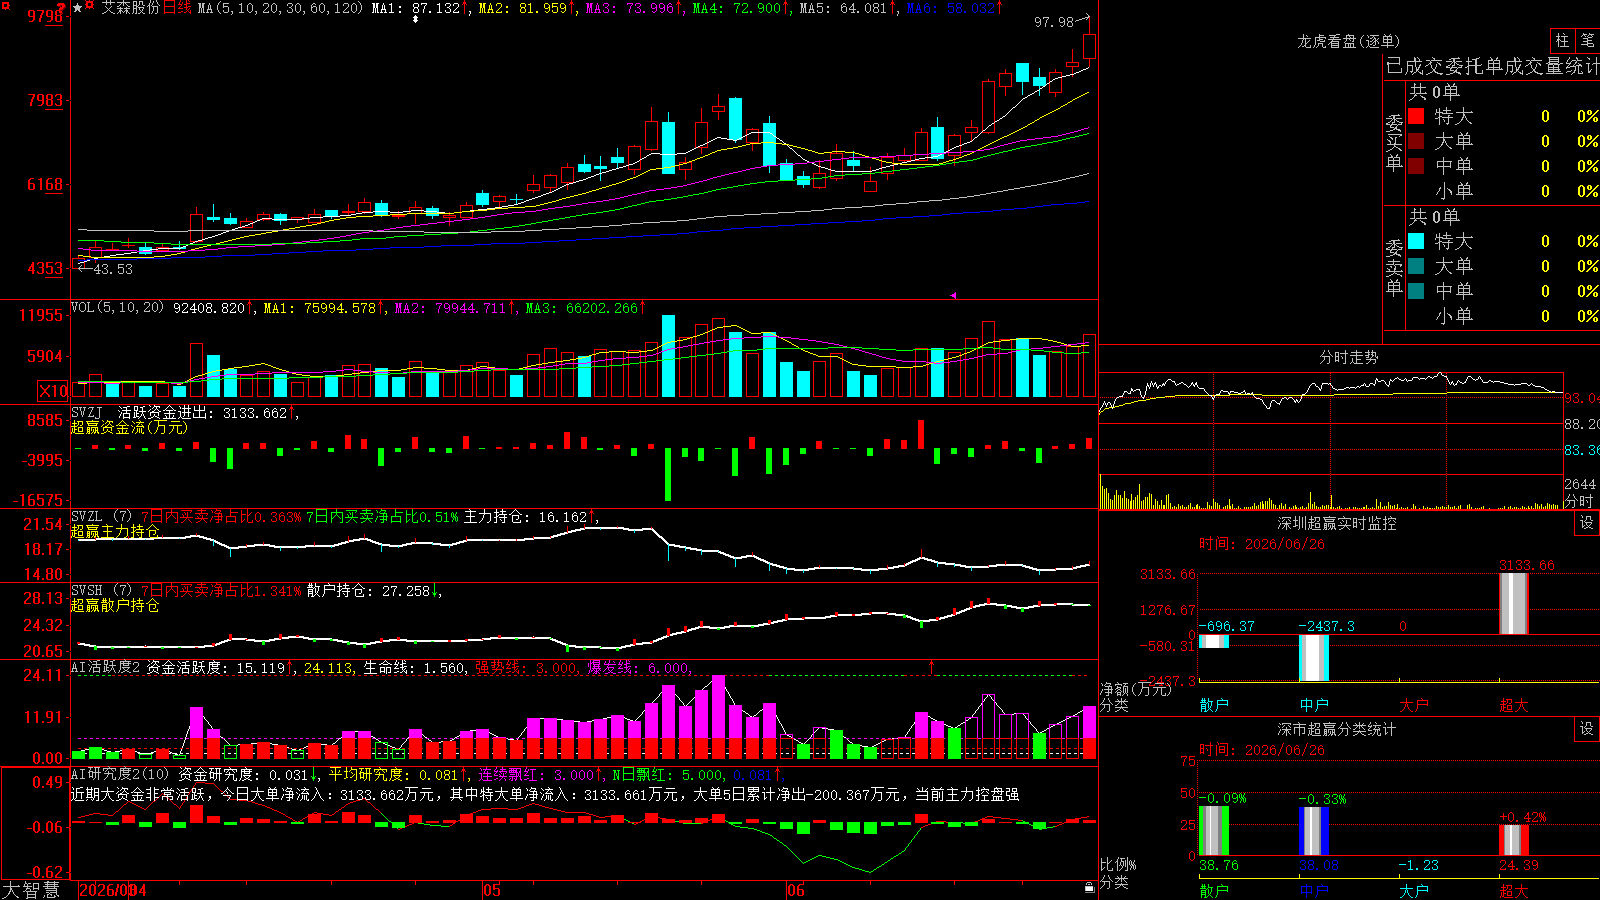
Task: Click the 超赢散户持仓 legend label
Action: (x=115, y=605)
